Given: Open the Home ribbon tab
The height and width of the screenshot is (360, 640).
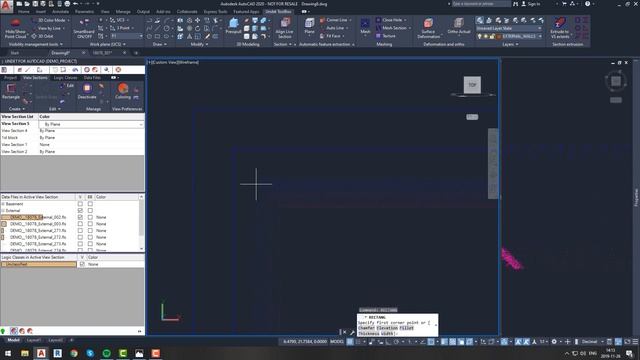Looking at the screenshot, I should [x=24, y=12].
